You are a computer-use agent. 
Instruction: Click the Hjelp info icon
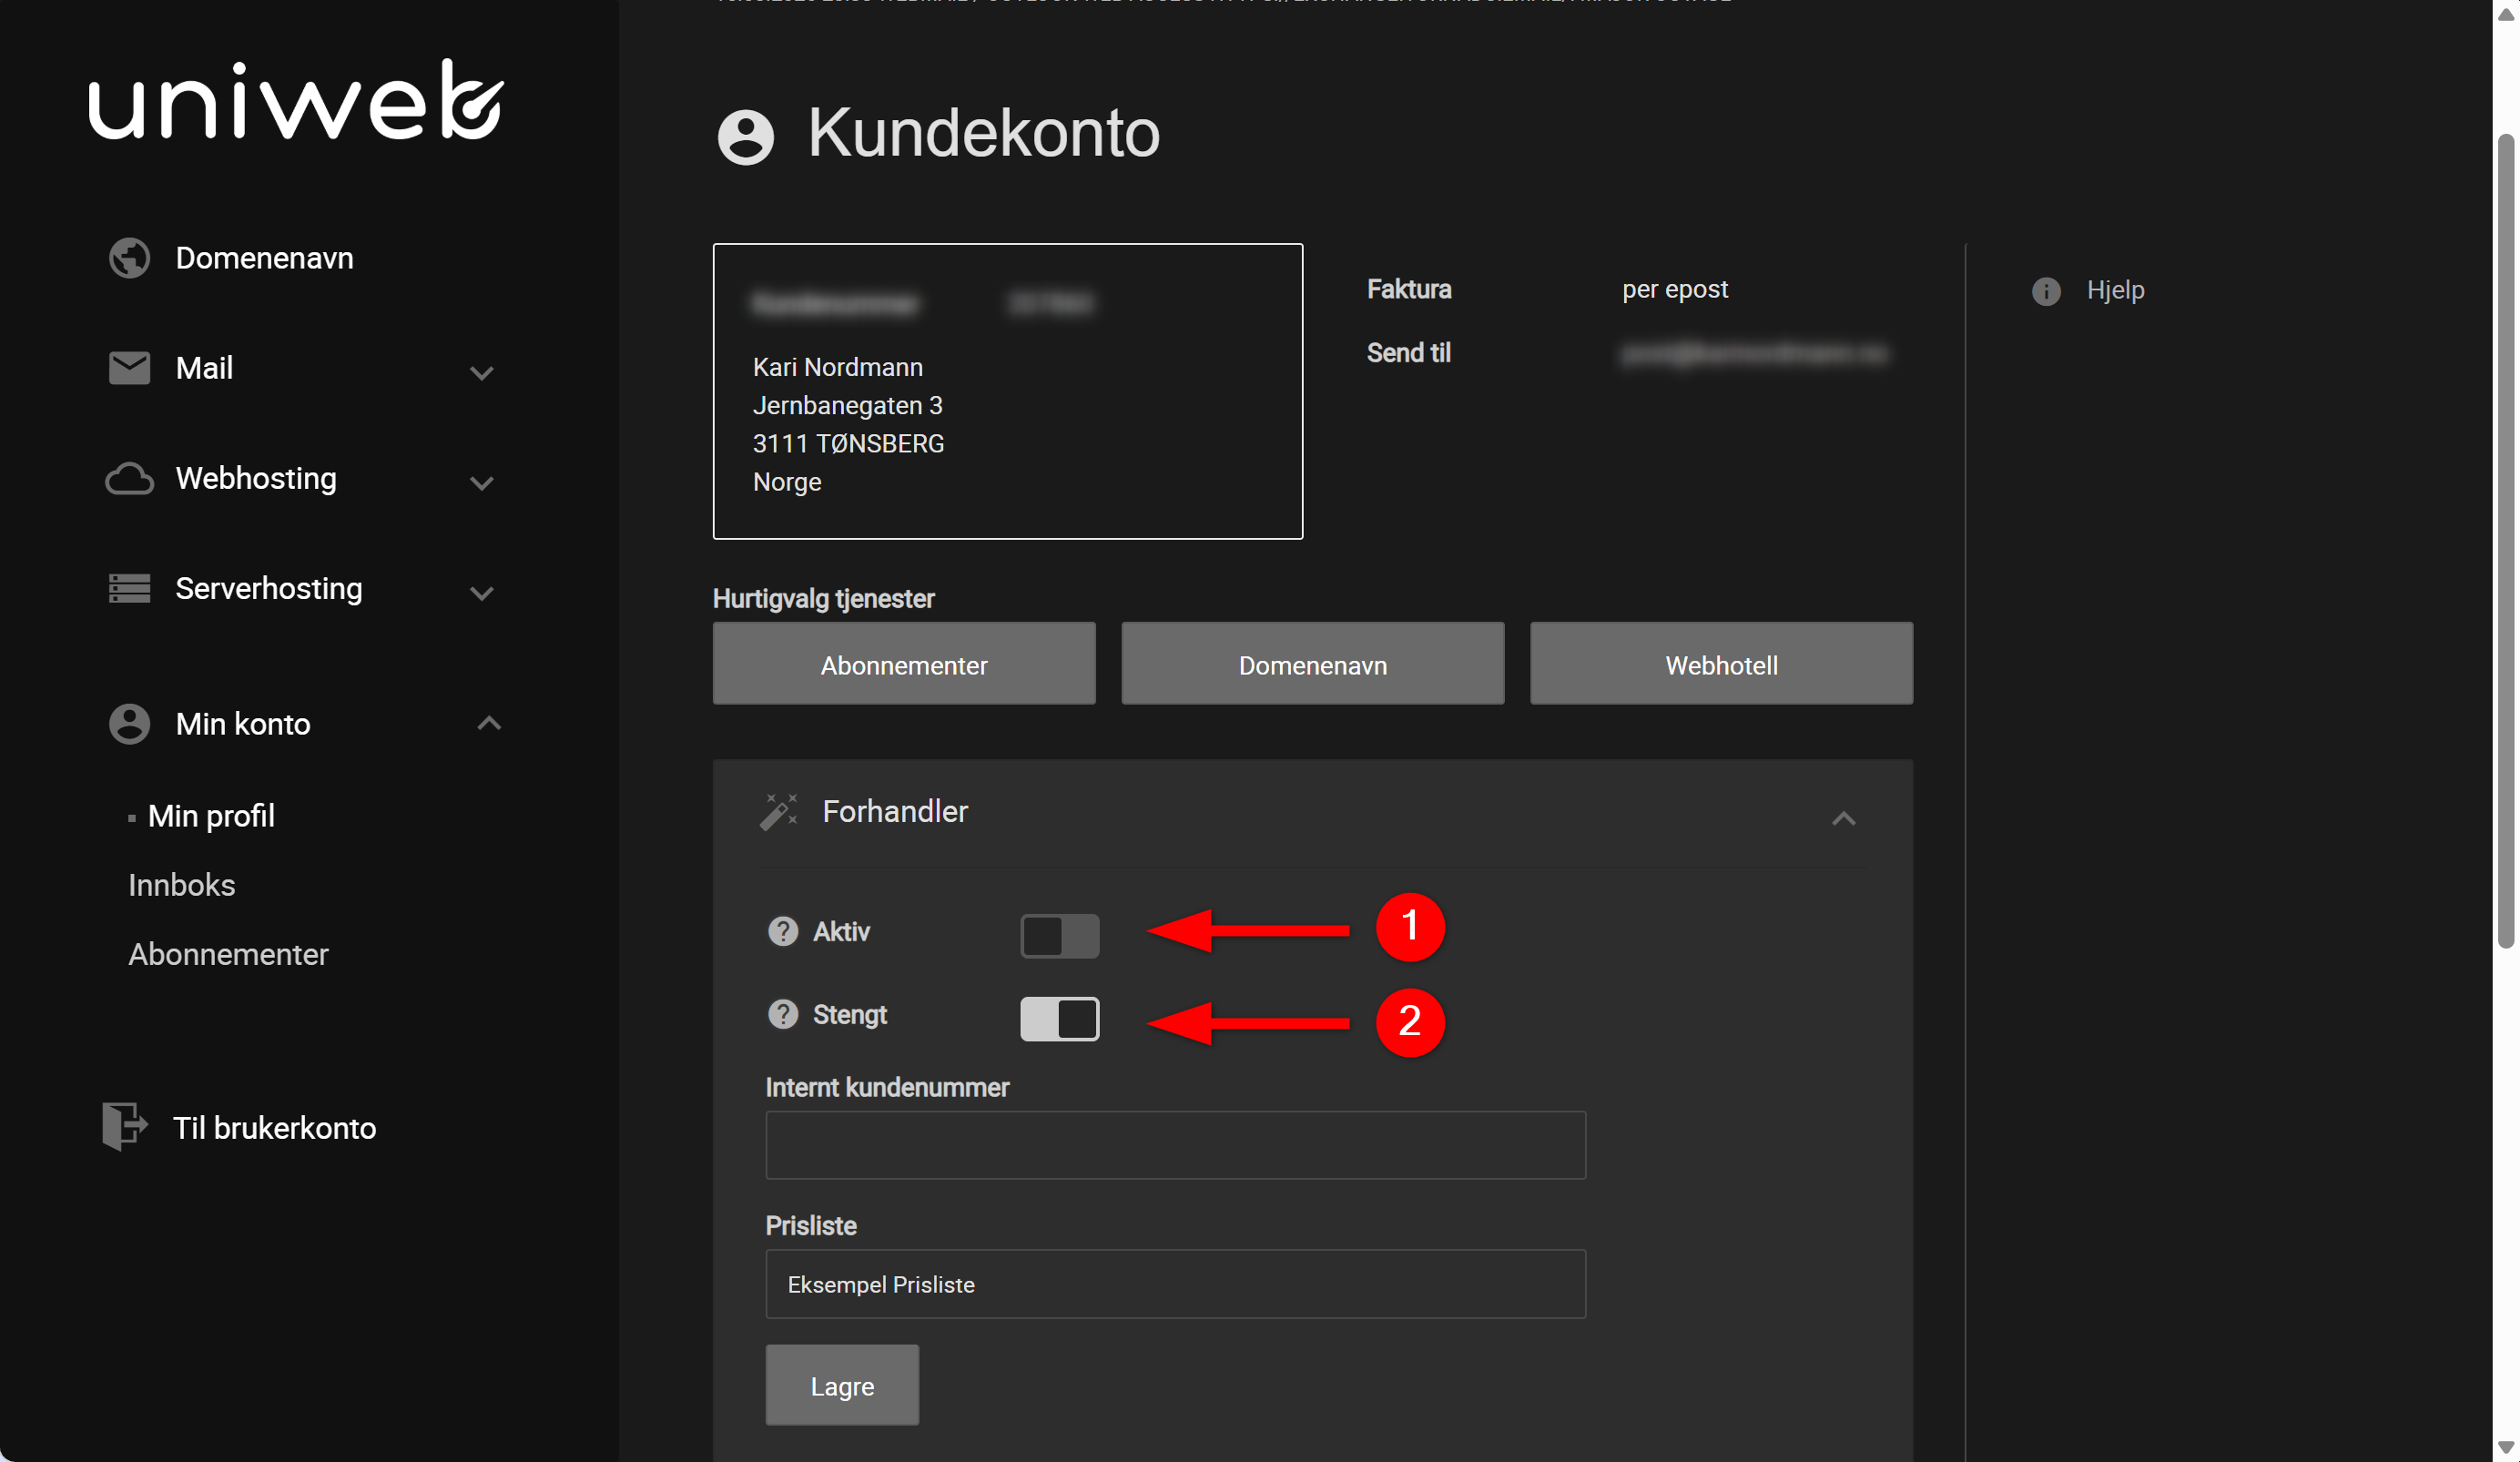coord(2045,291)
